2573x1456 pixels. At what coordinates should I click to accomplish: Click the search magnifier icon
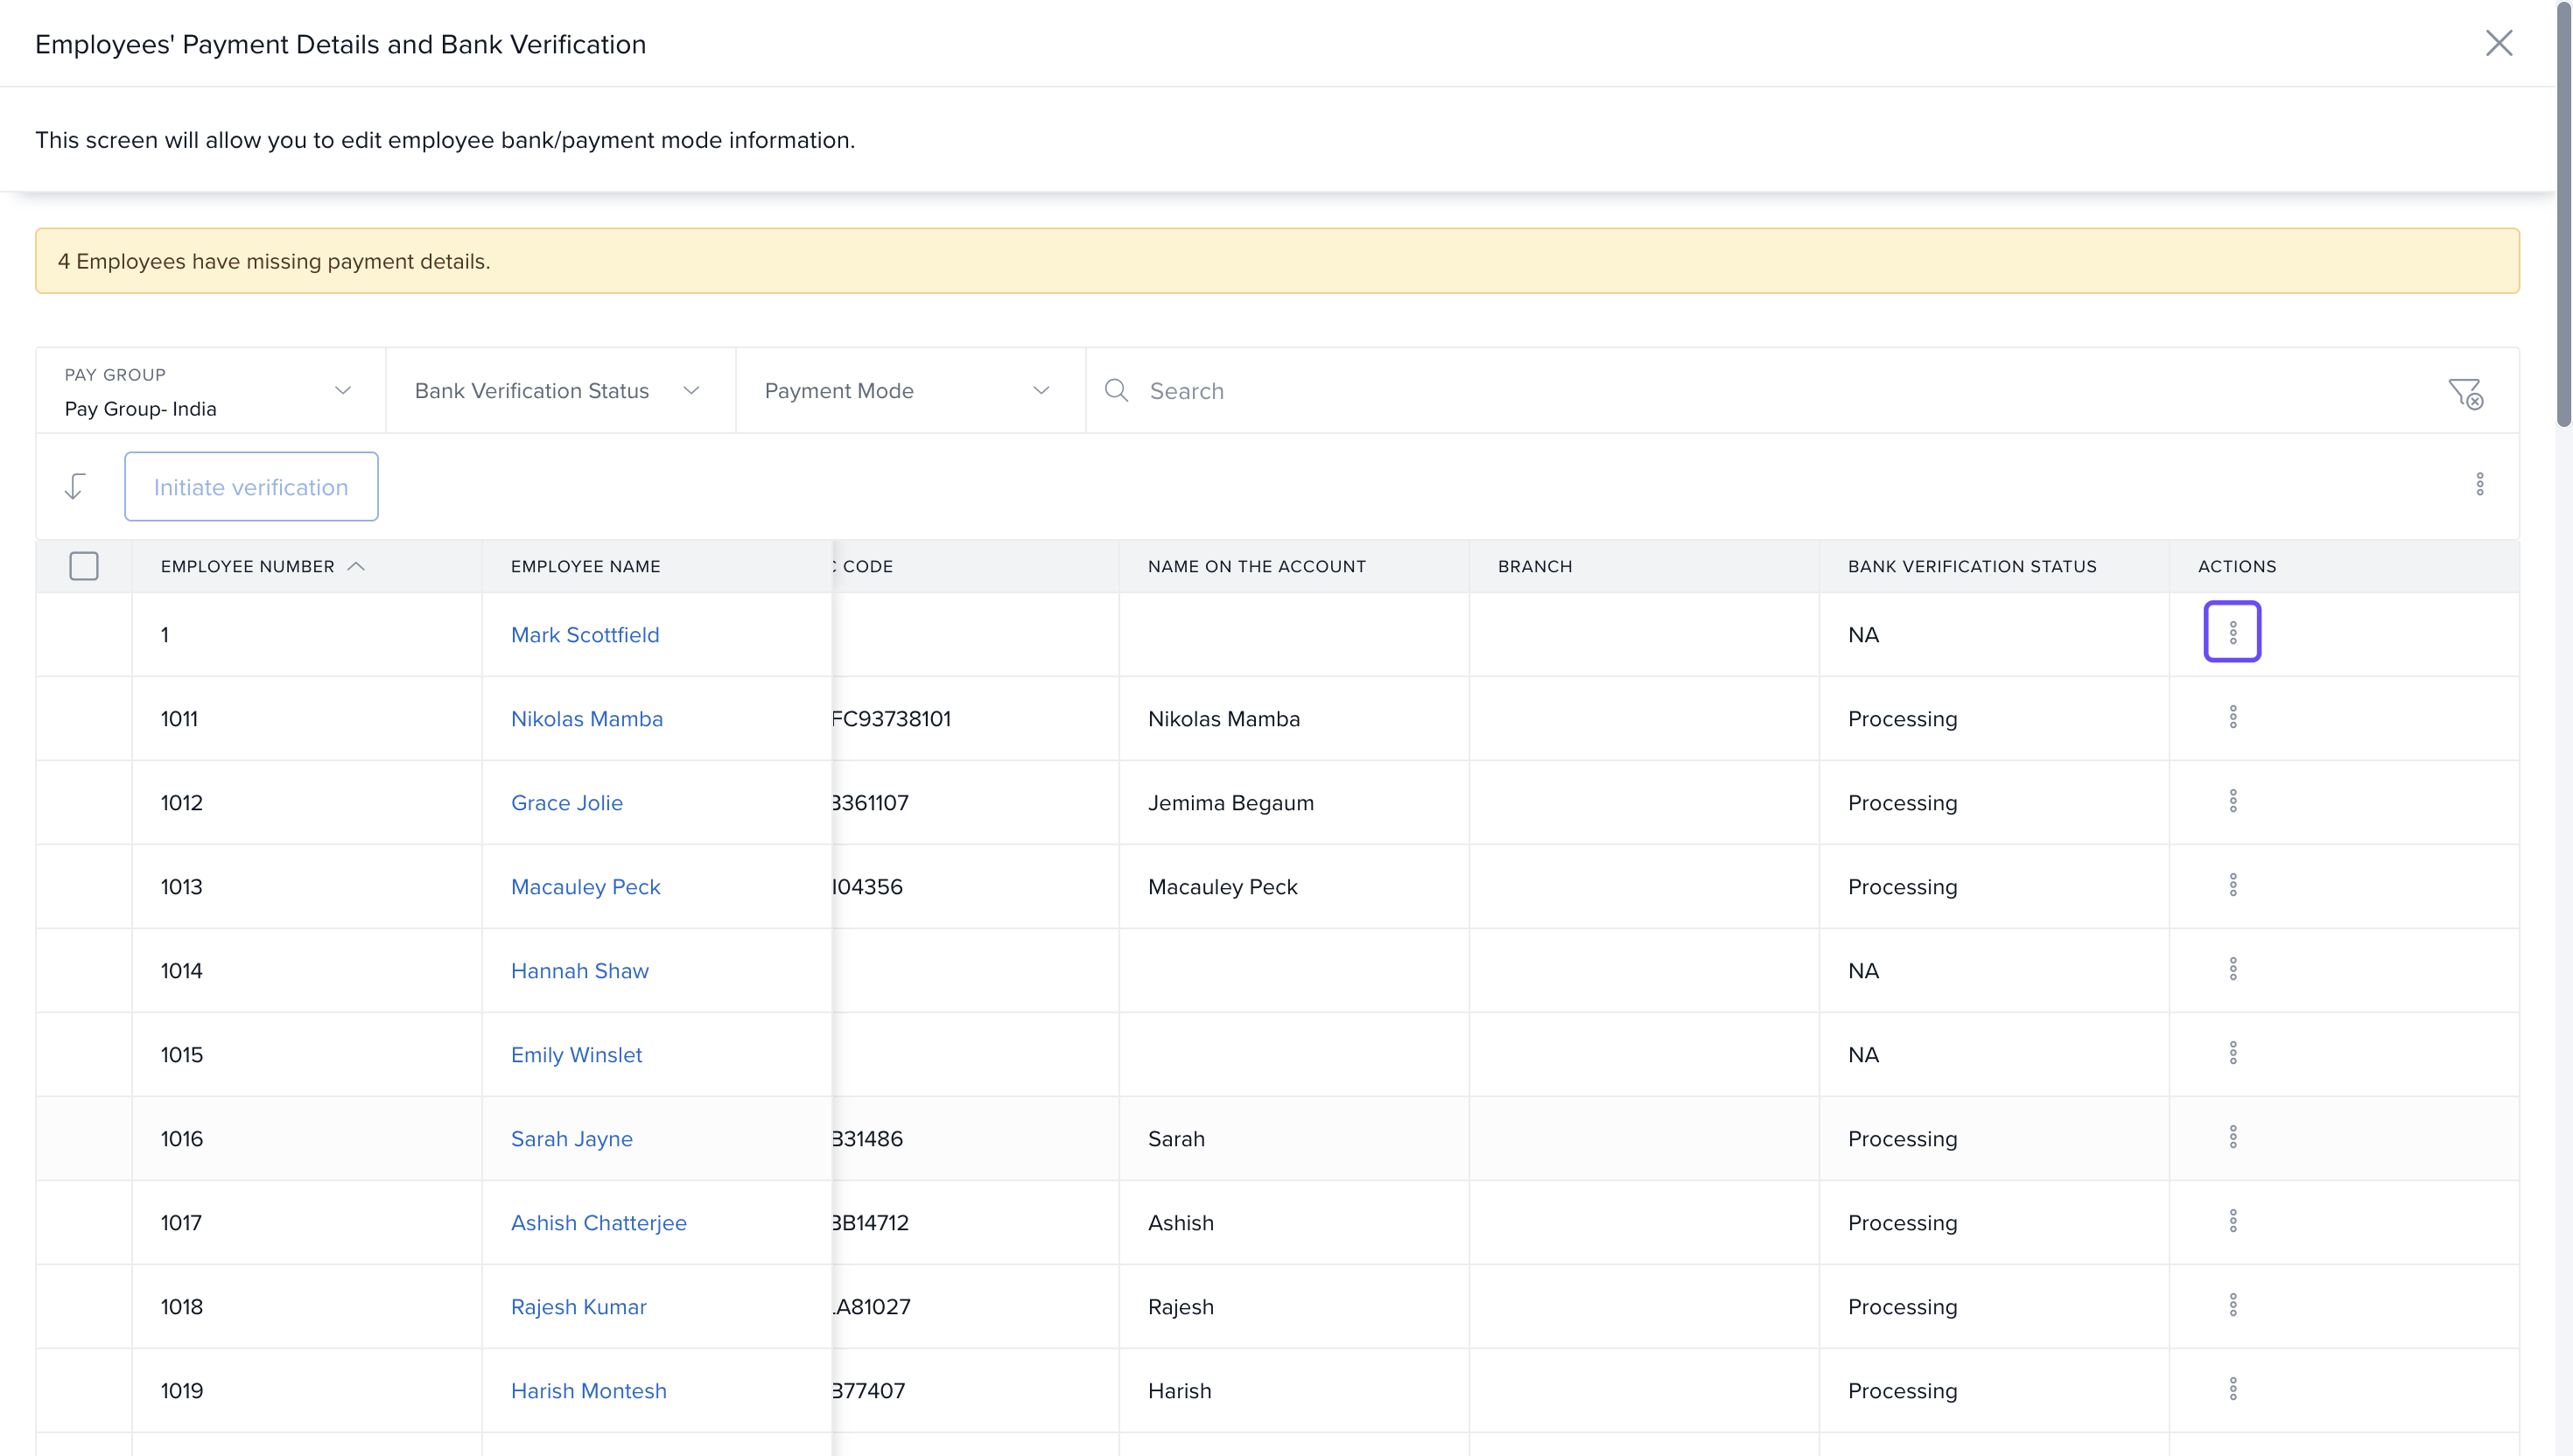(x=1116, y=391)
